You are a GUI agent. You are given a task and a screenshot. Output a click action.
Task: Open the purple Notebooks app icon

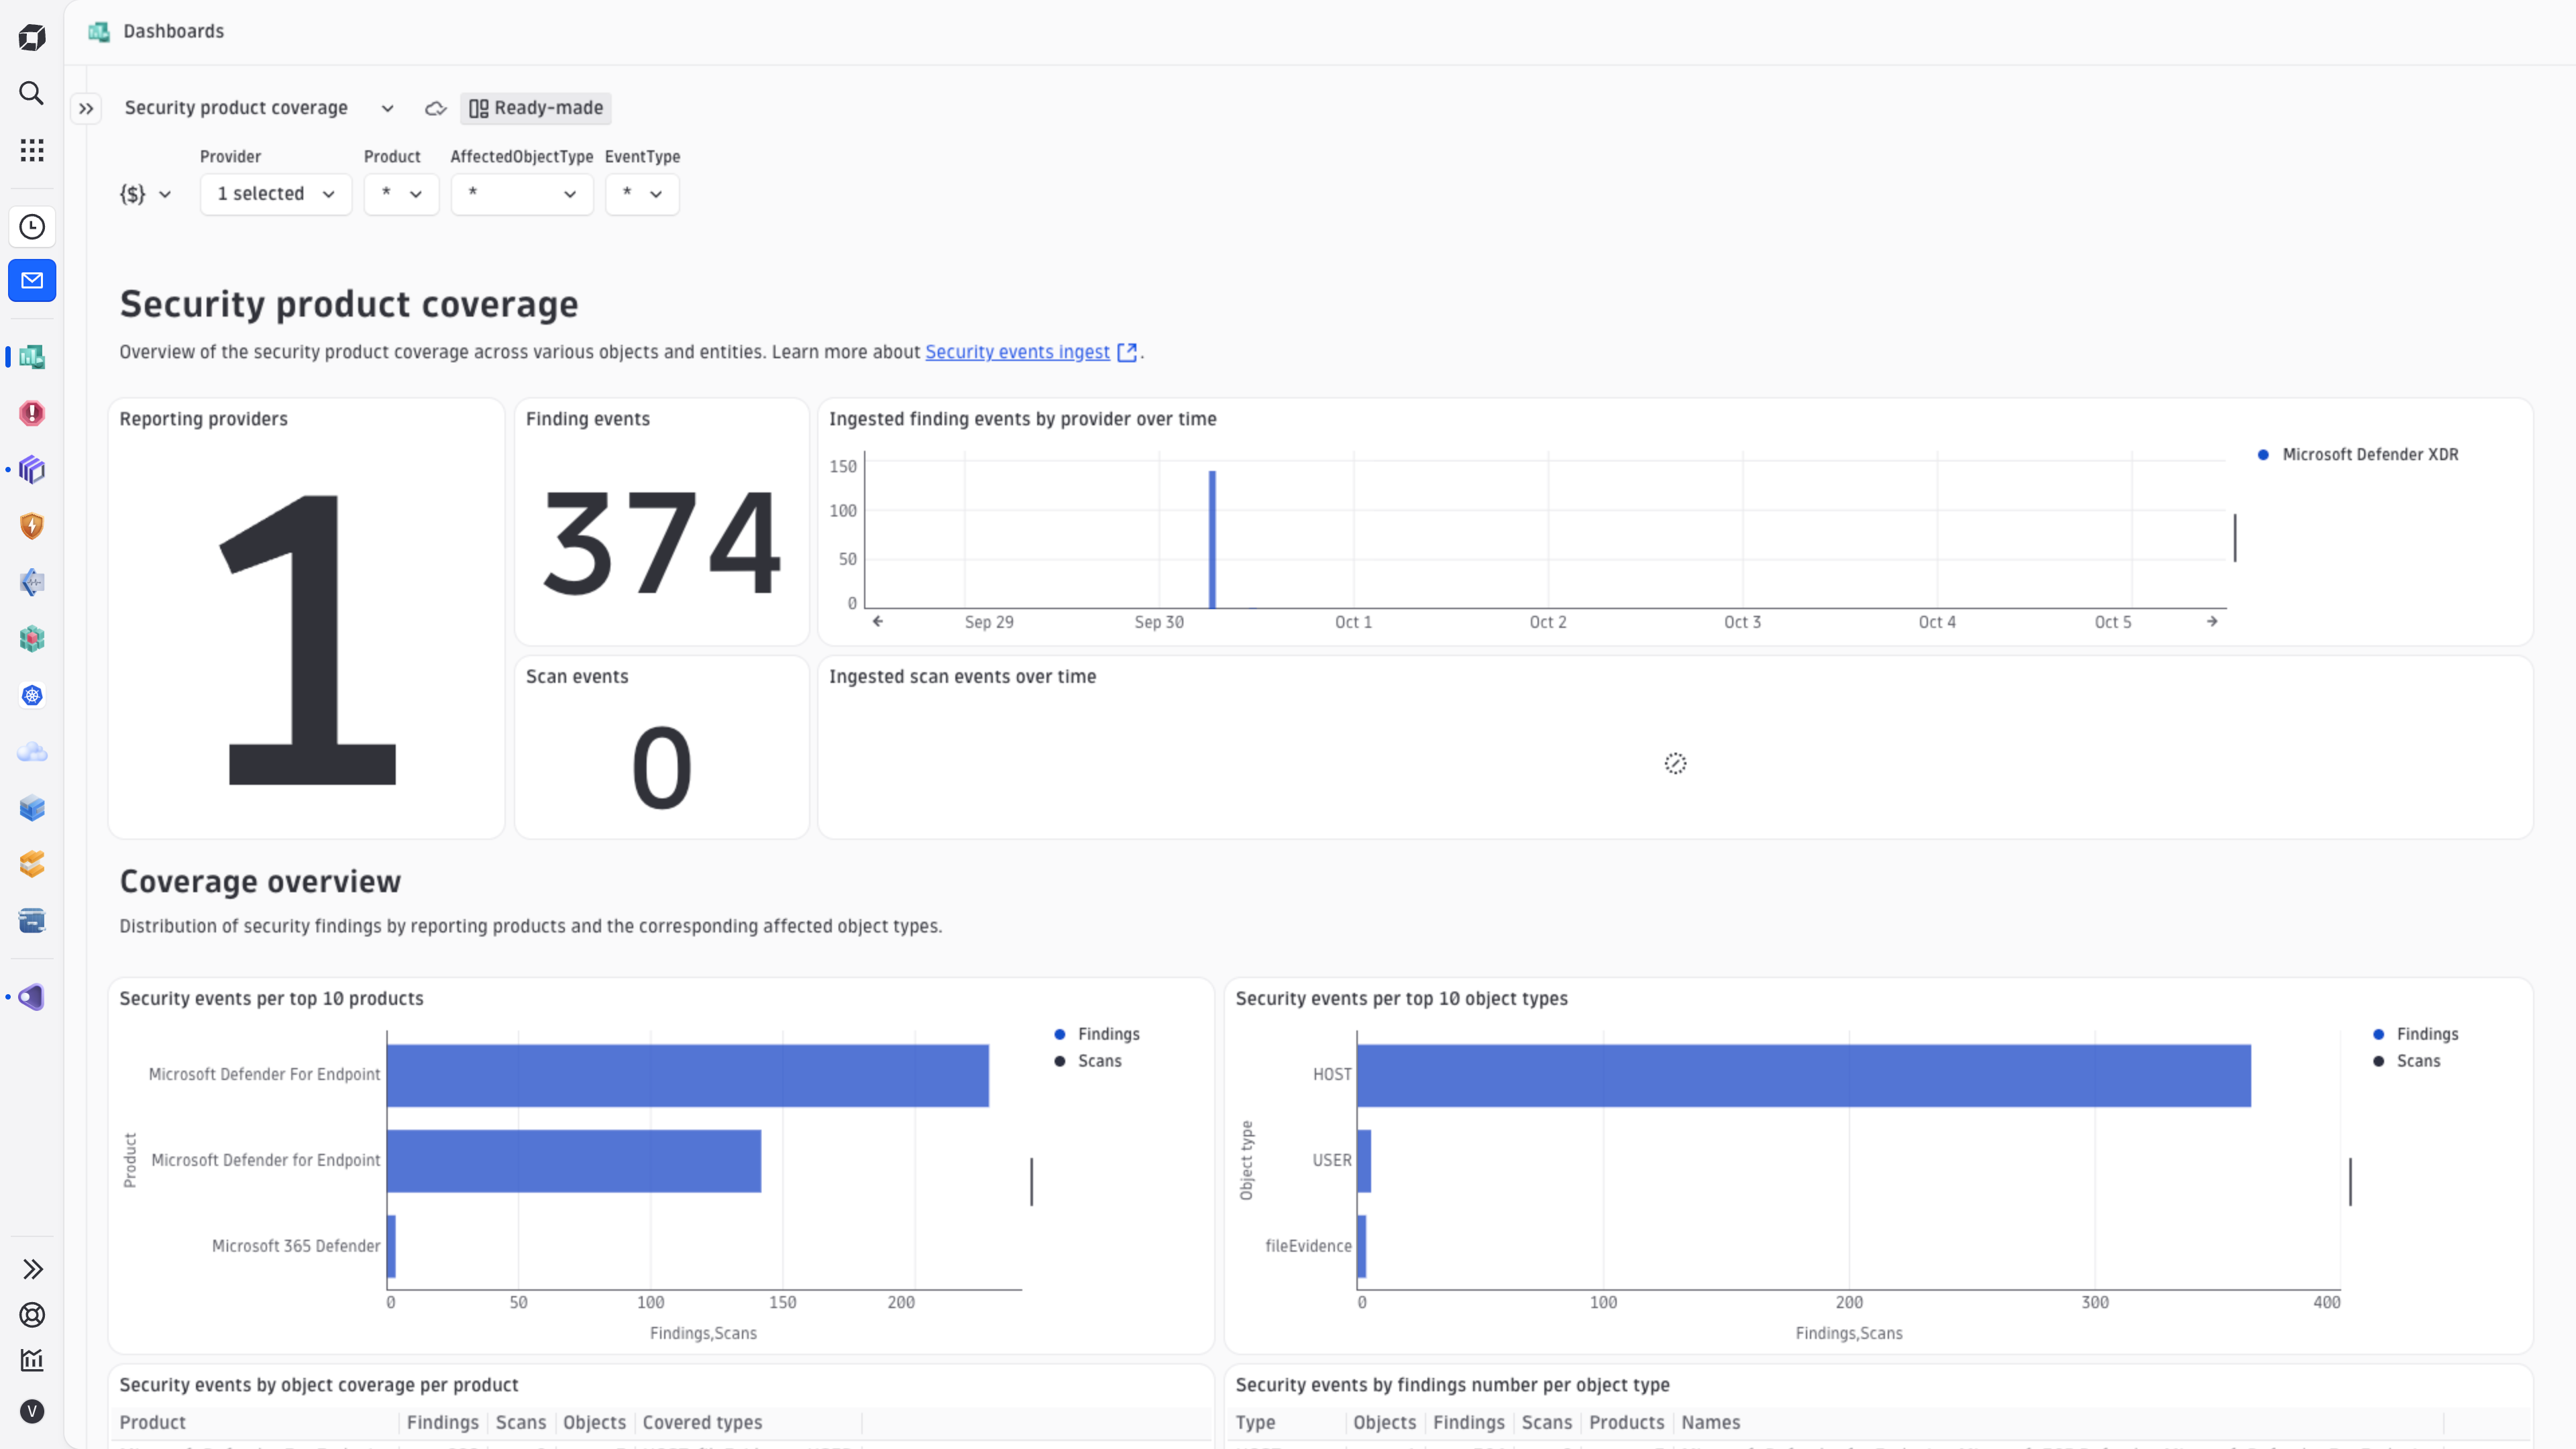coord(32,470)
